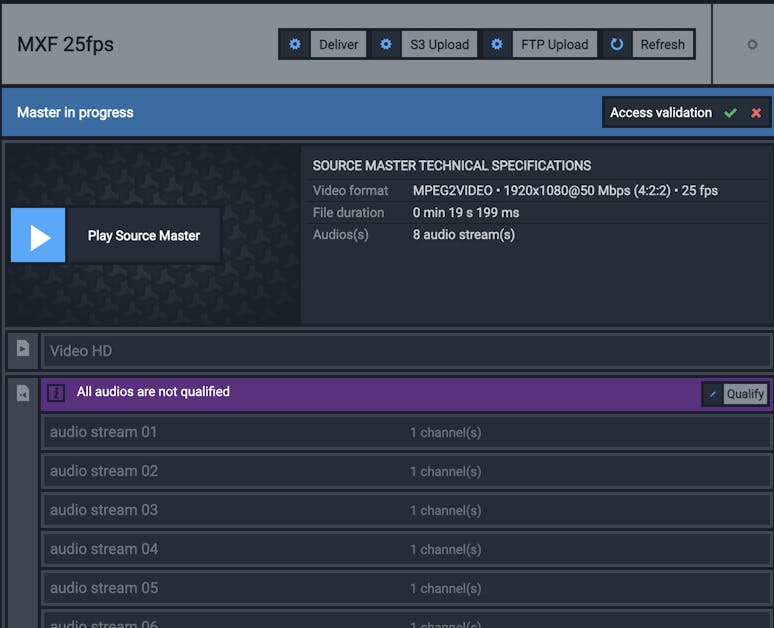Approve access validation with green checkmark

coord(731,113)
